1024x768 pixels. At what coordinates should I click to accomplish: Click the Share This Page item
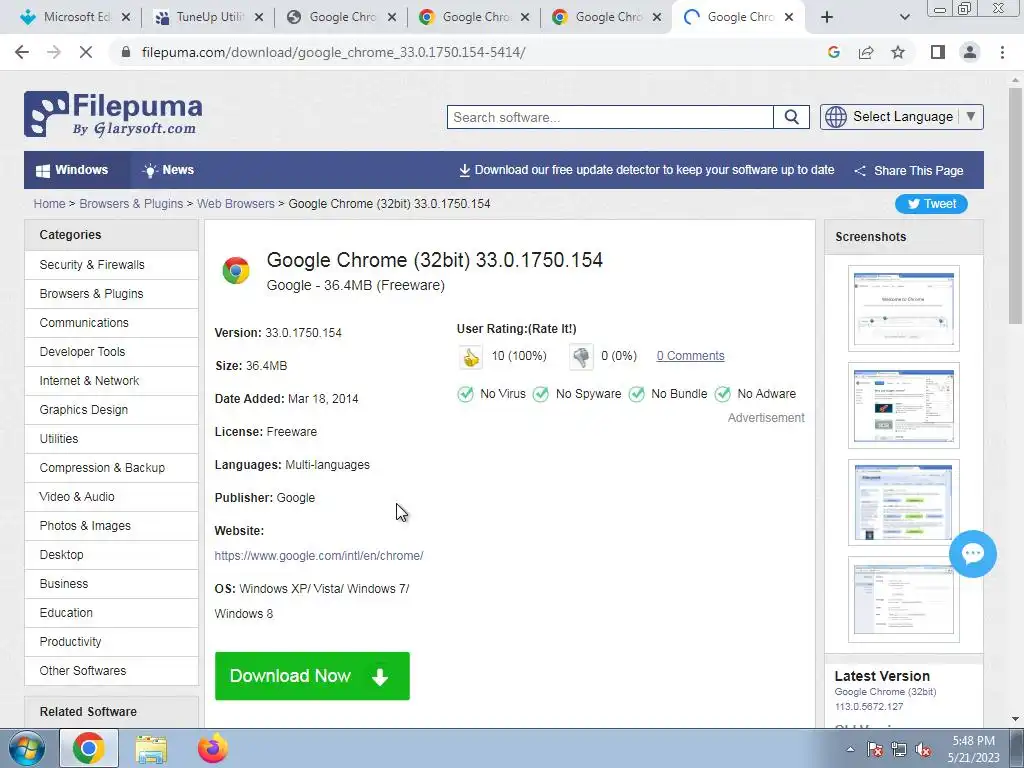[x=909, y=170]
